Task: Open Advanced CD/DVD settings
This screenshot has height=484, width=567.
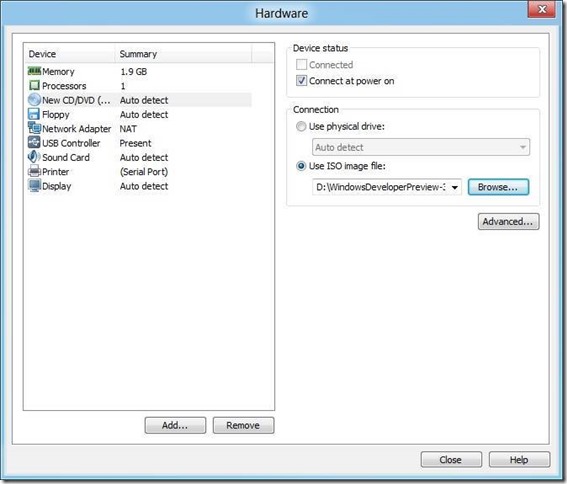Action: (508, 221)
